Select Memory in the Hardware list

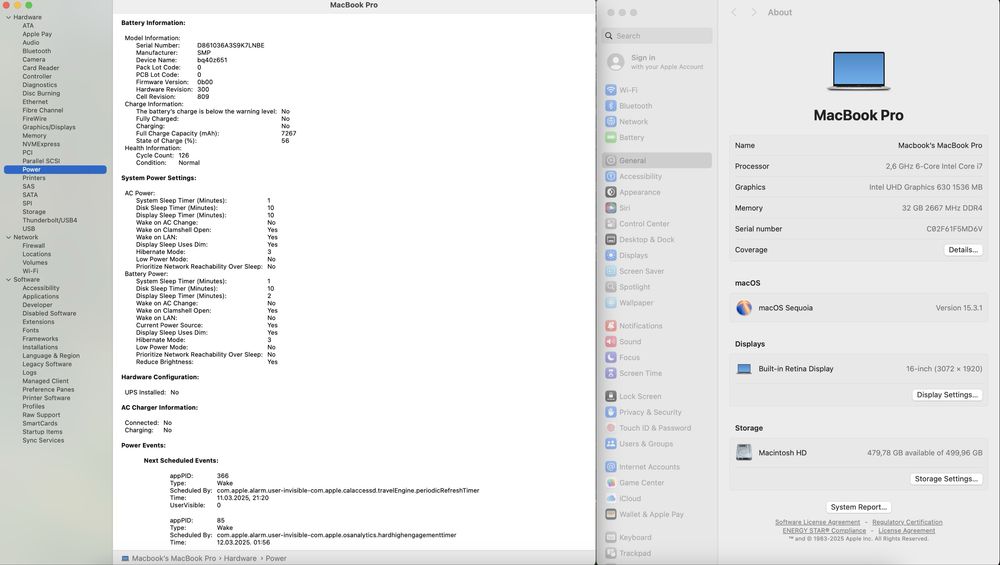[34, 136]
